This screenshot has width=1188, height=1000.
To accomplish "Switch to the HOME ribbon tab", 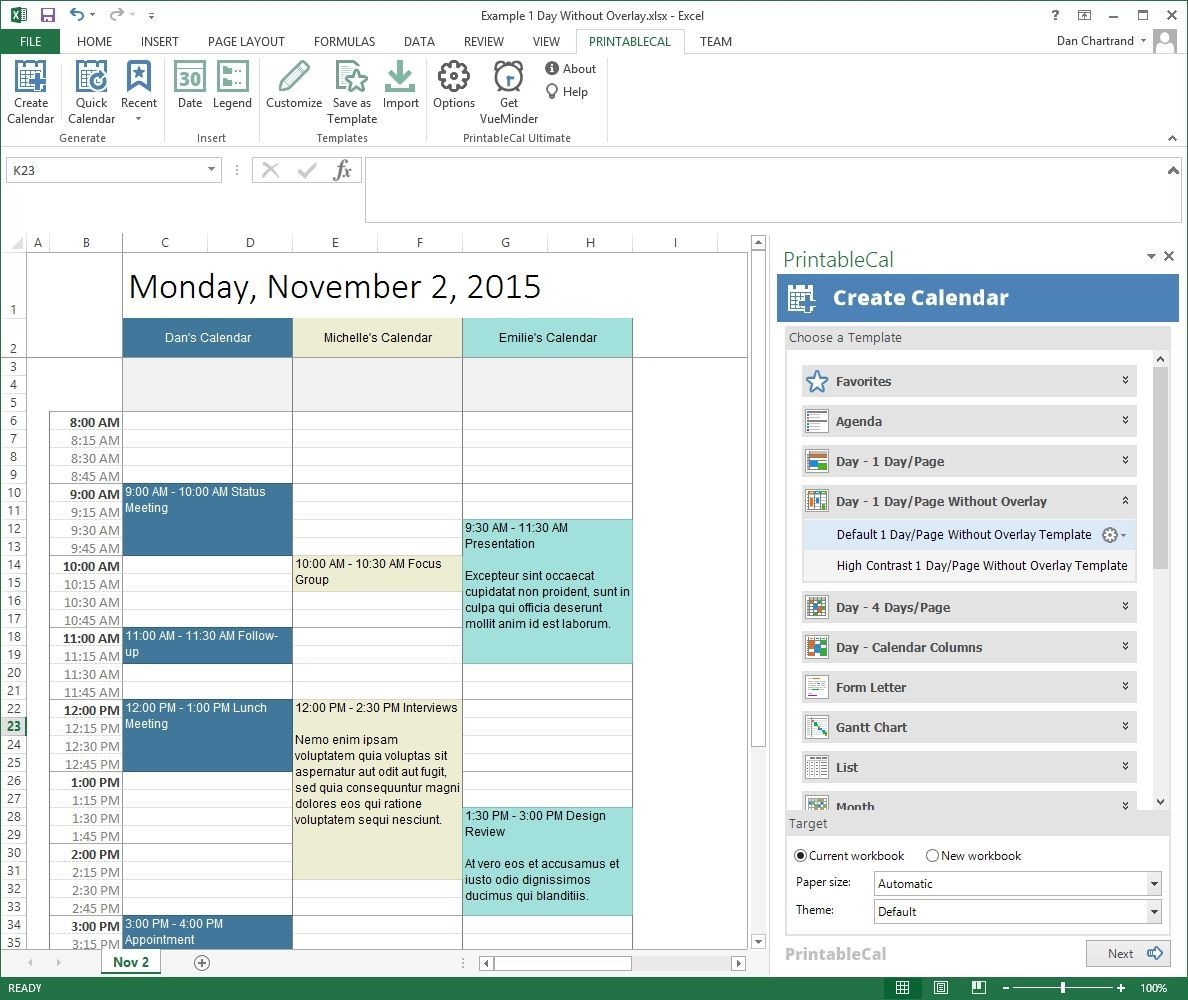I will pyautogui.click(x=94, y=41).
